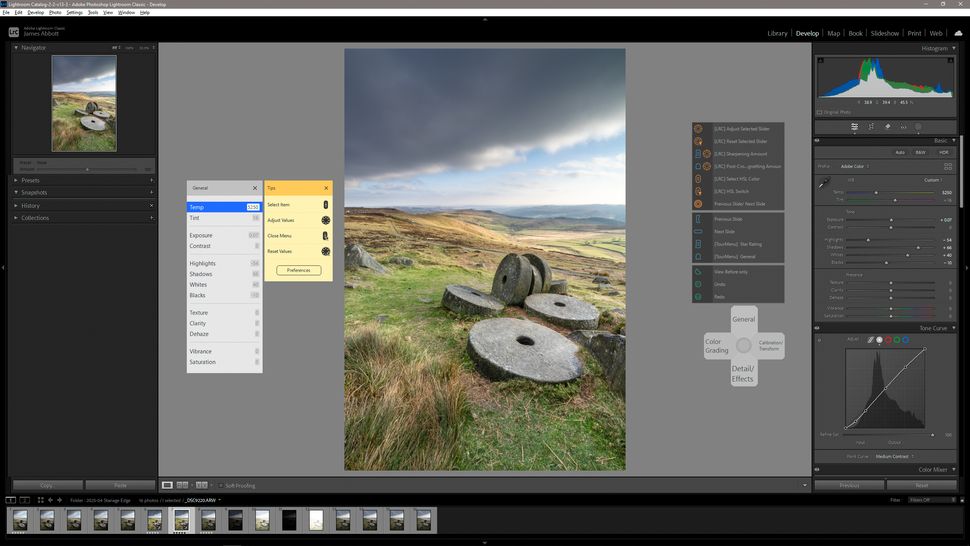Screen dimensions: 970x546
Task: Open the profile browser grid icon
Action: (x=947, y=166)
